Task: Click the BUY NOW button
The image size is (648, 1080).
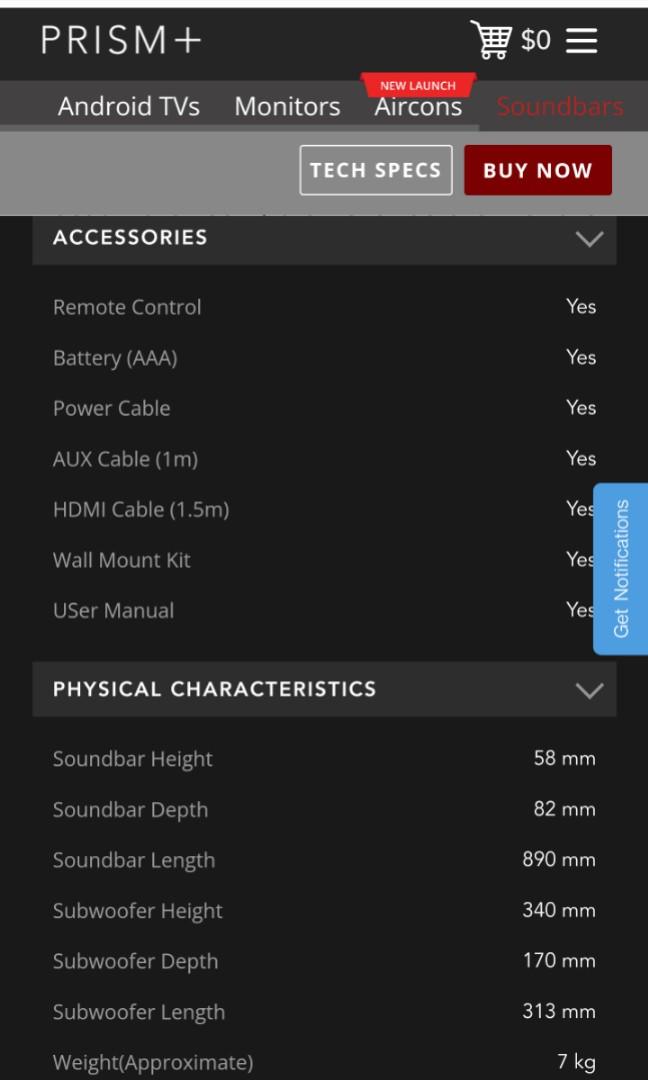Action: (537, 170)
